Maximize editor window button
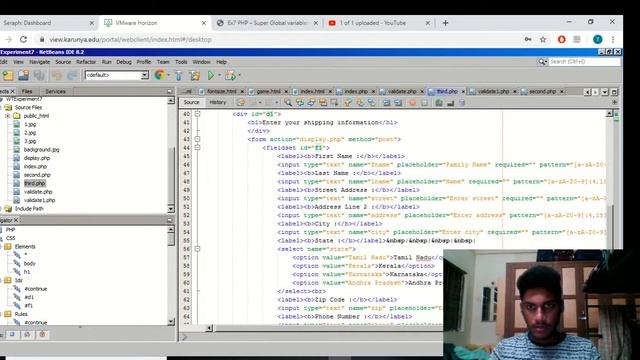The image size is (640, 360). pos(614,92)
